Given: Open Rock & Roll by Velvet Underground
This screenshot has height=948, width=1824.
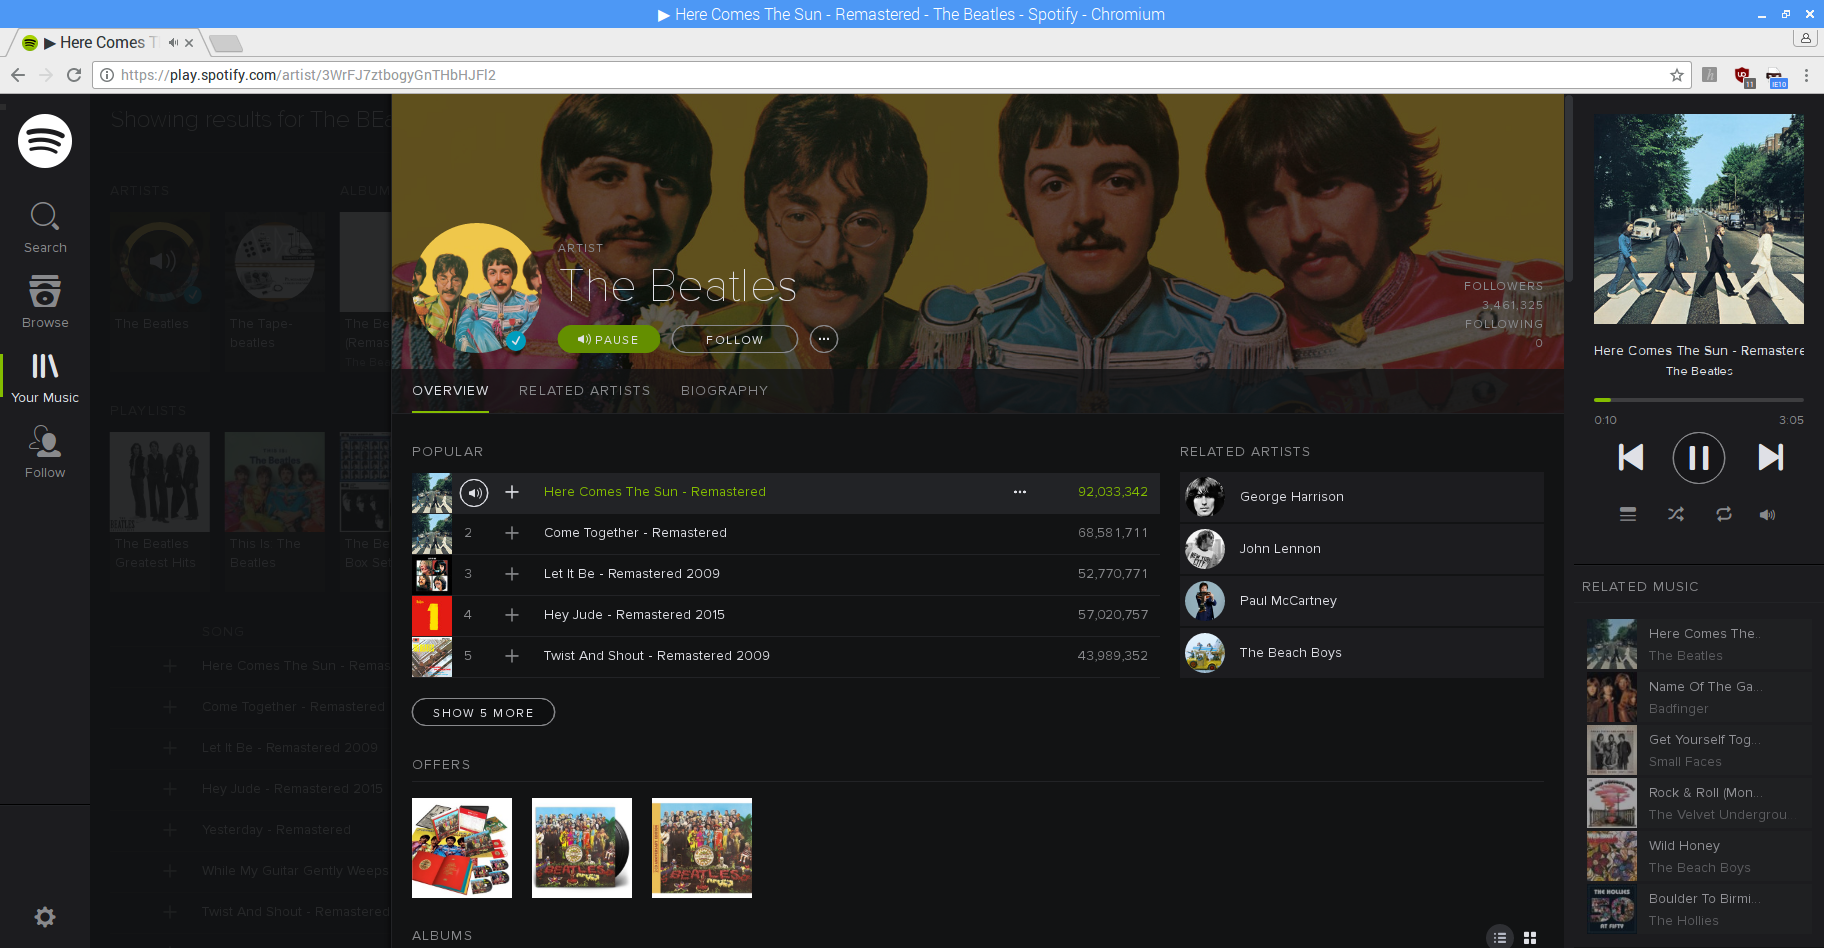Looking at the screenshot, I should click(1699, 804).
